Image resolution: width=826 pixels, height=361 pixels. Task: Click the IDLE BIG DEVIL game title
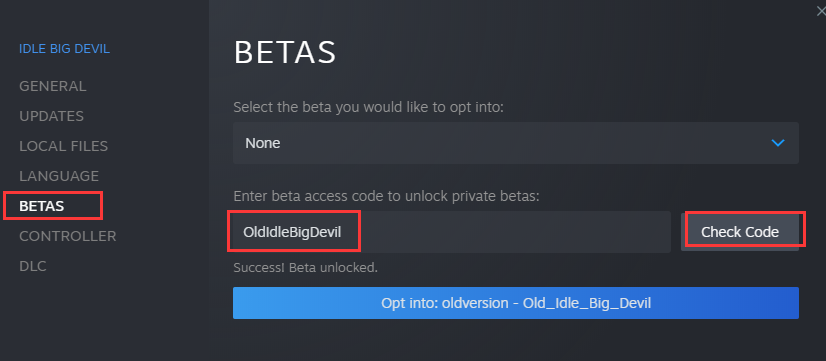tap(64, 49)
